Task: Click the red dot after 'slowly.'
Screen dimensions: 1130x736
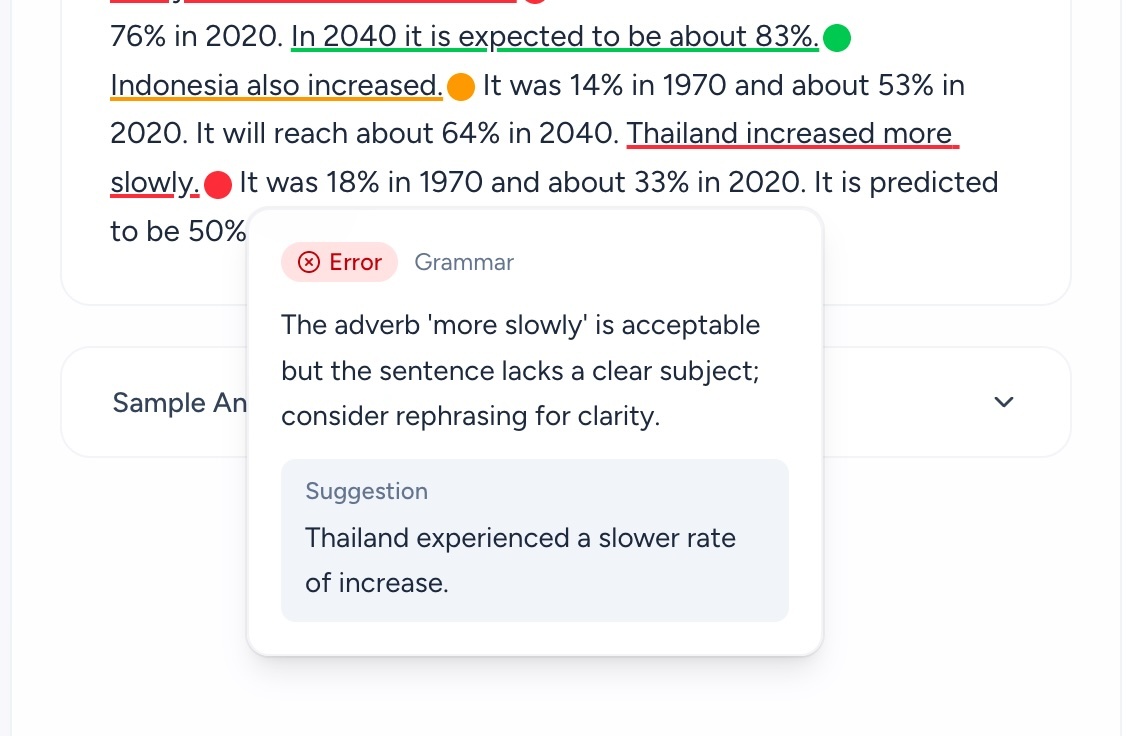Action: [218, 185]
